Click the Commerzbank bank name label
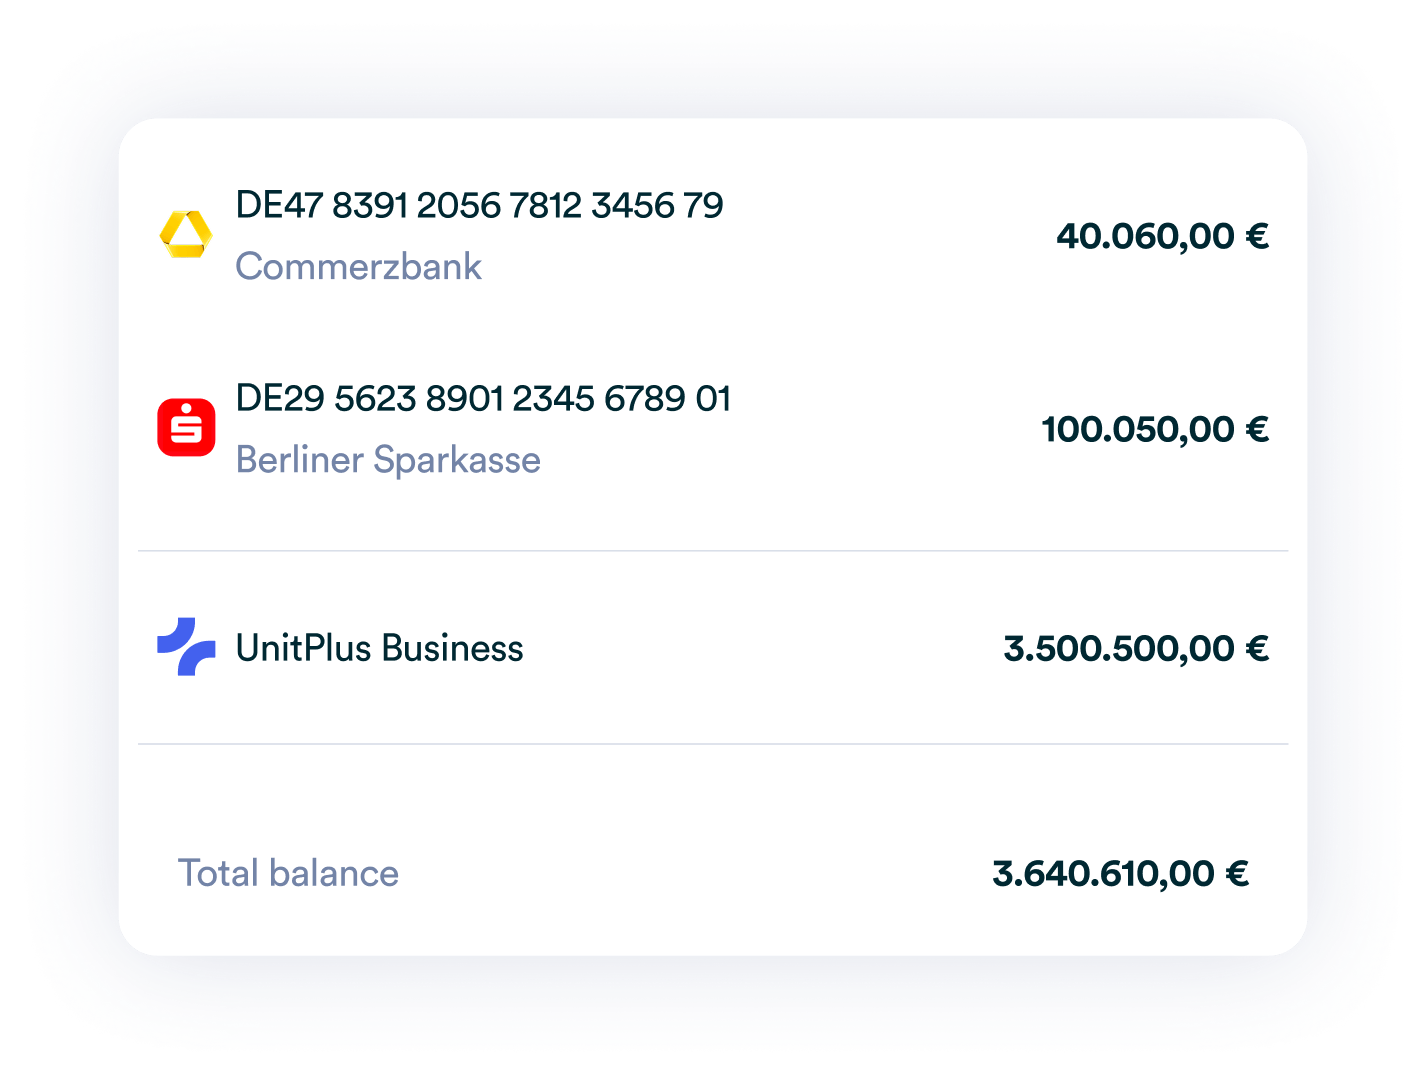The image size is (1422, 1071). pyautogui.click(x=358, y=266)
